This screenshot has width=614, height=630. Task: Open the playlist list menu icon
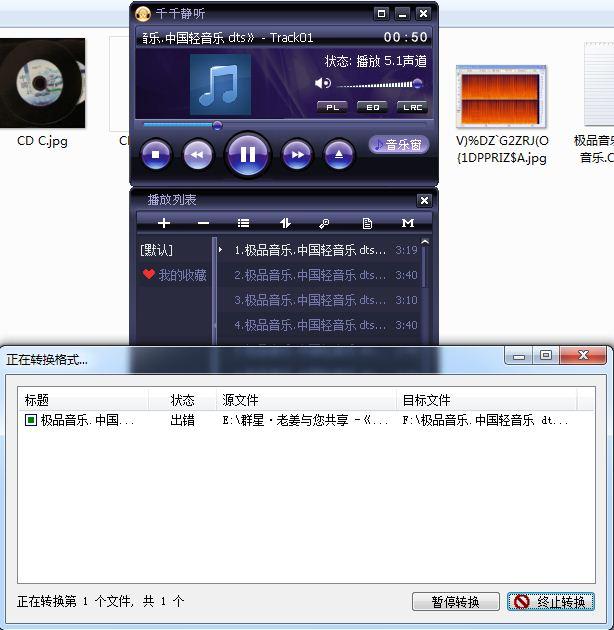point(244,223)
